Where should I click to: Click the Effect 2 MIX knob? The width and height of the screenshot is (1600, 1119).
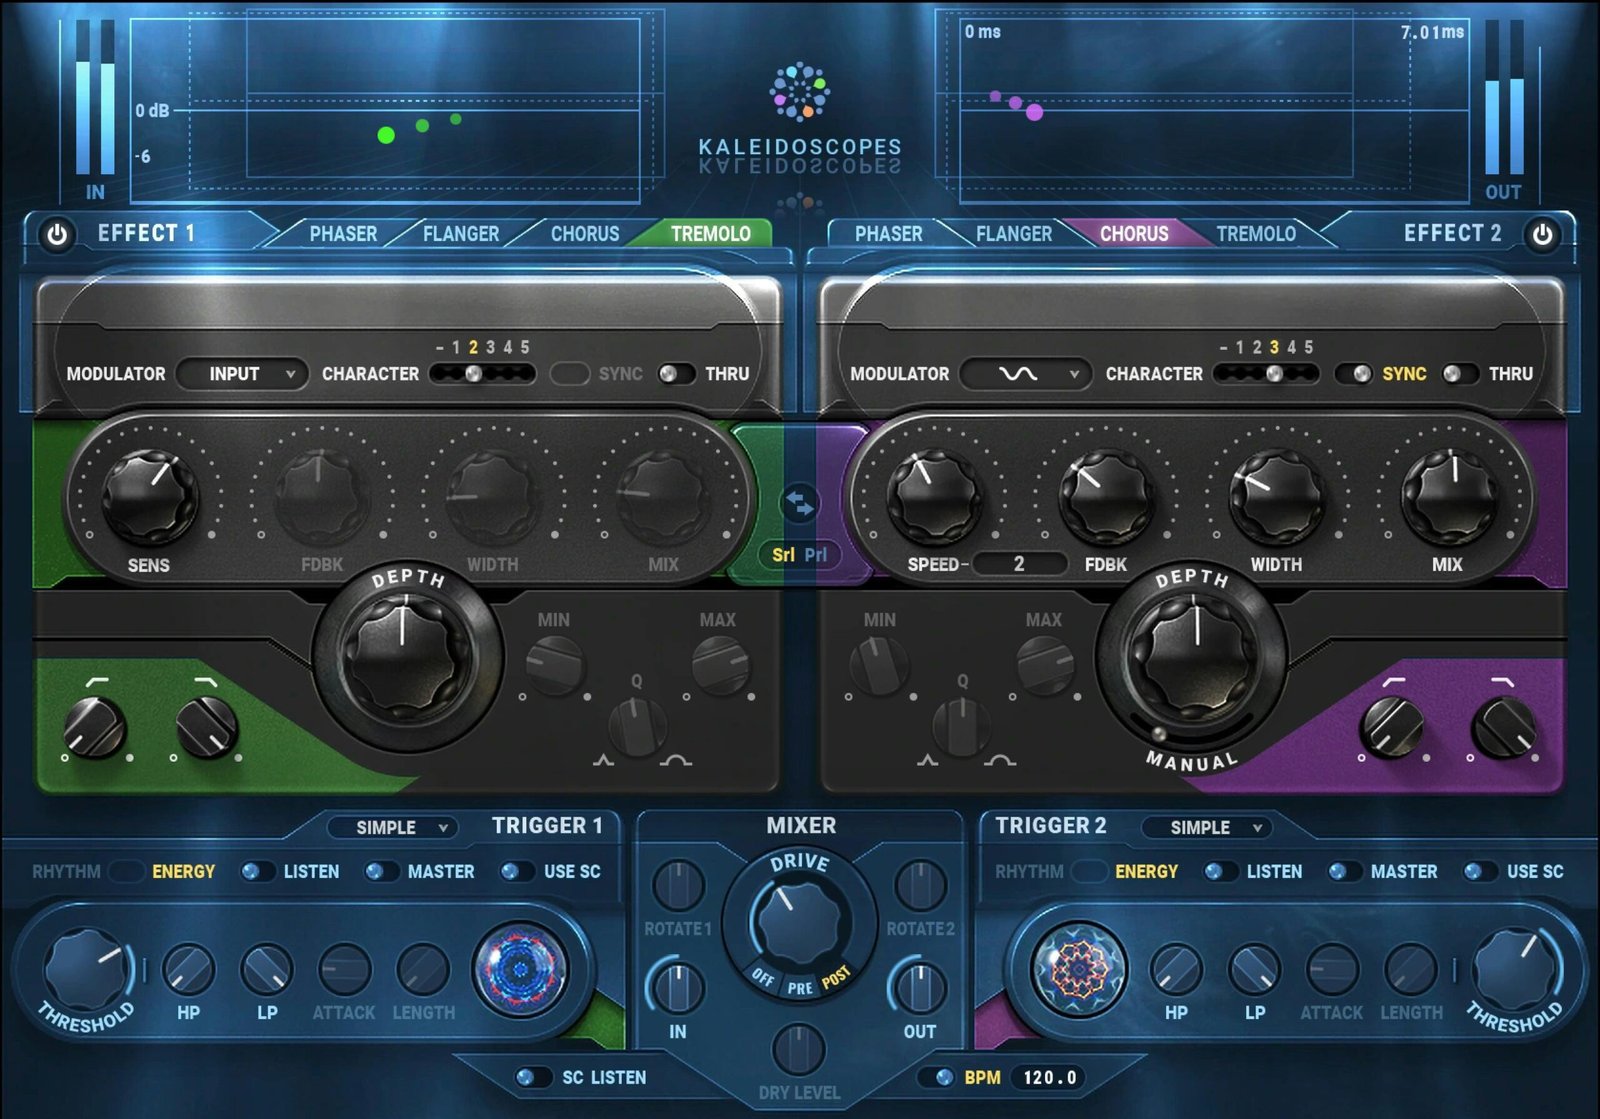pyautogui.click(x=1448, y=495)
